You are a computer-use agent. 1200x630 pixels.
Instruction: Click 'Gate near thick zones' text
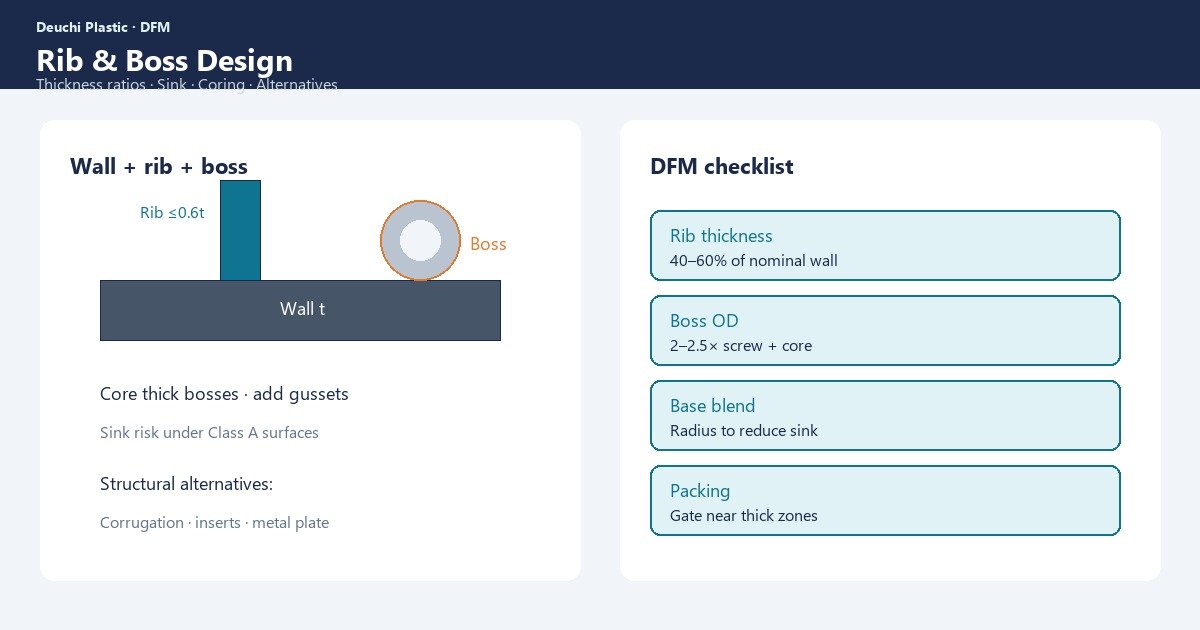click(x=744, y=516)
